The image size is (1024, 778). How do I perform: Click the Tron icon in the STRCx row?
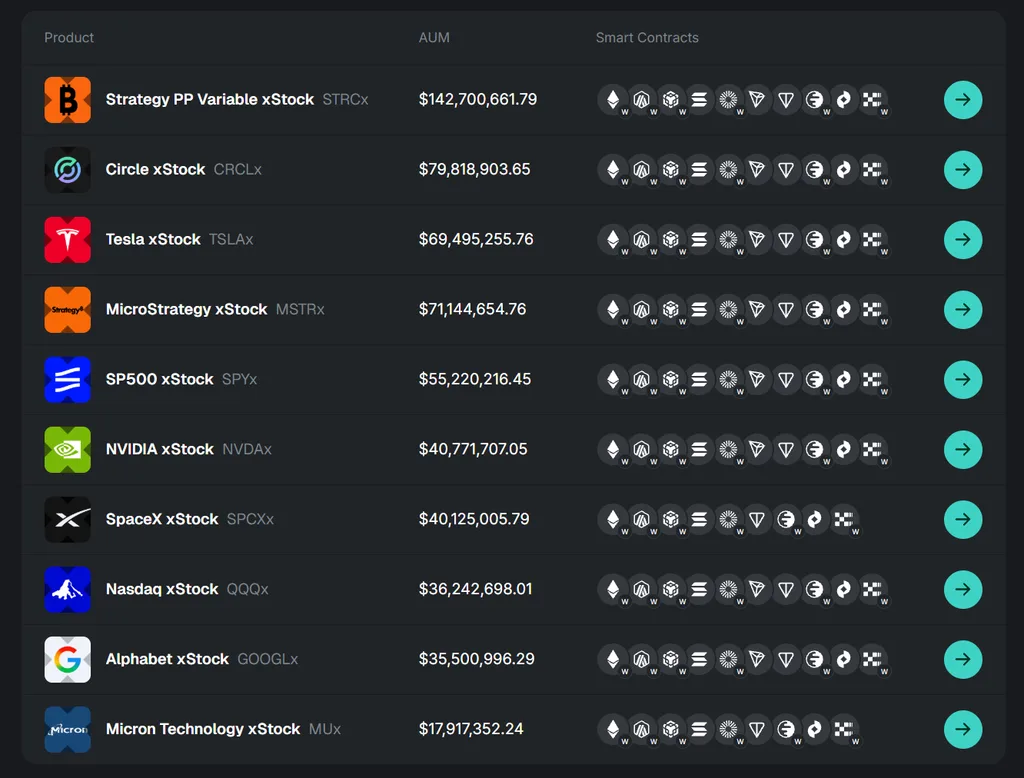tap(756, 100)
